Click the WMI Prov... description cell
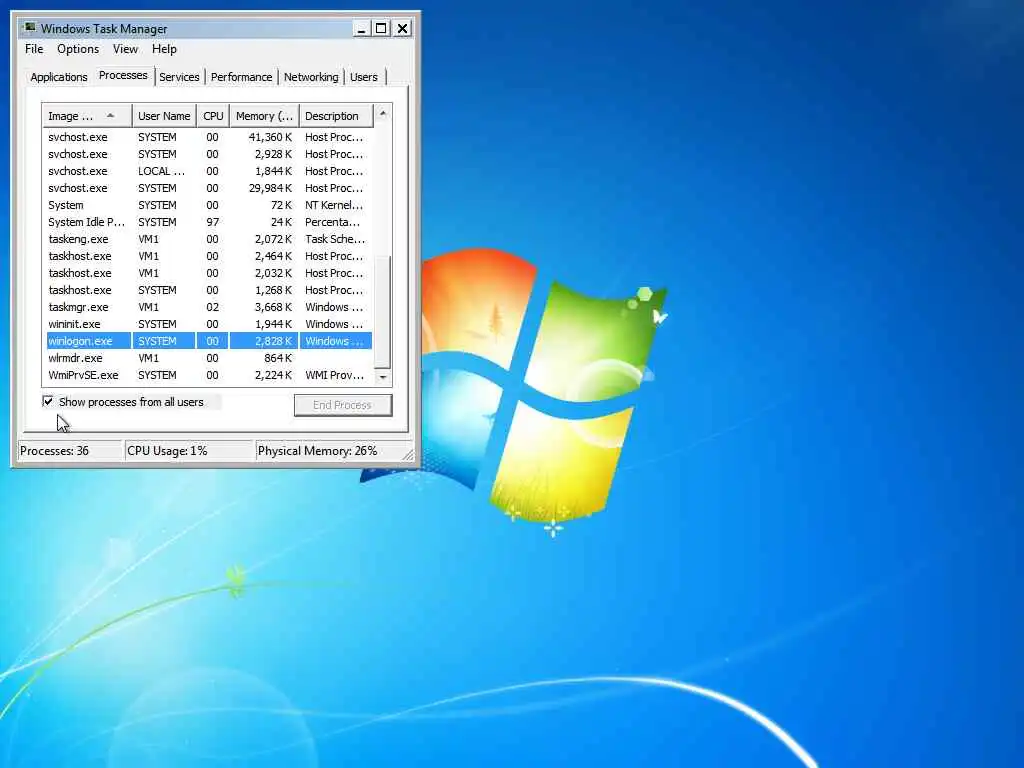The image size is (1024, 768). pyautogui.click(x=334, y=375)
